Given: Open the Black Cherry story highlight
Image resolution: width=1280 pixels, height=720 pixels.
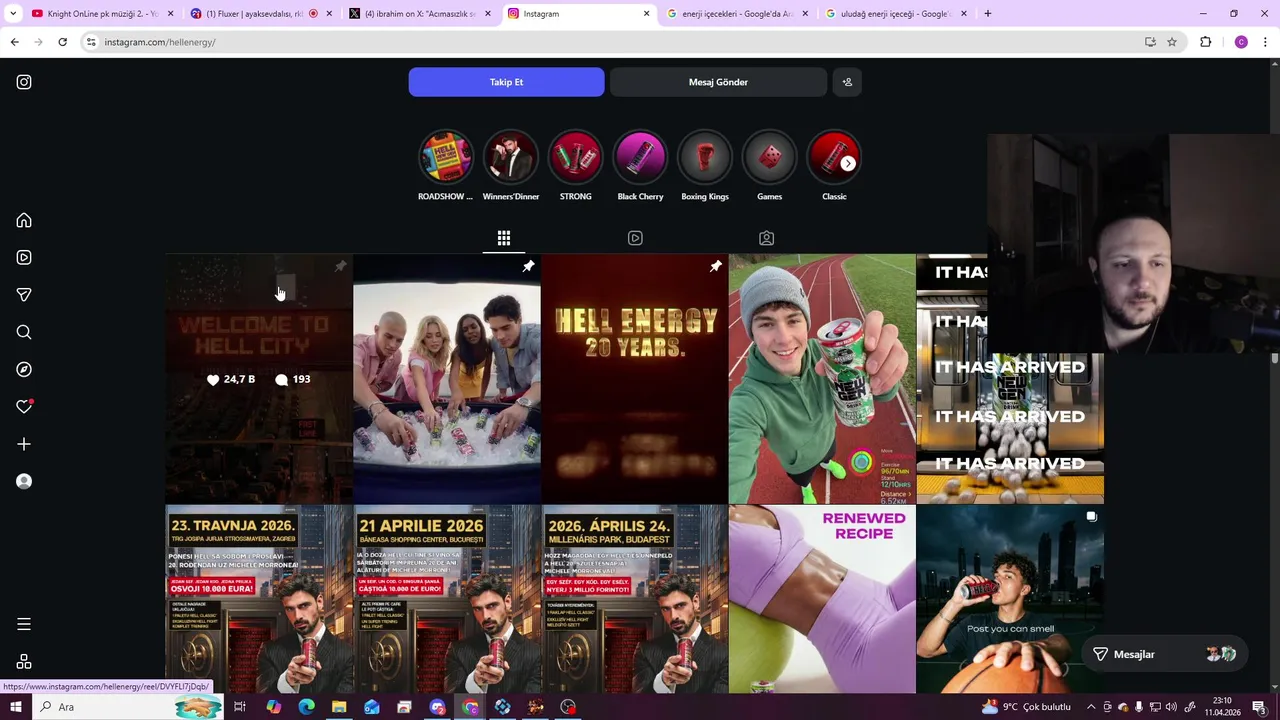Looking at the screenshot, I should 640,166.
